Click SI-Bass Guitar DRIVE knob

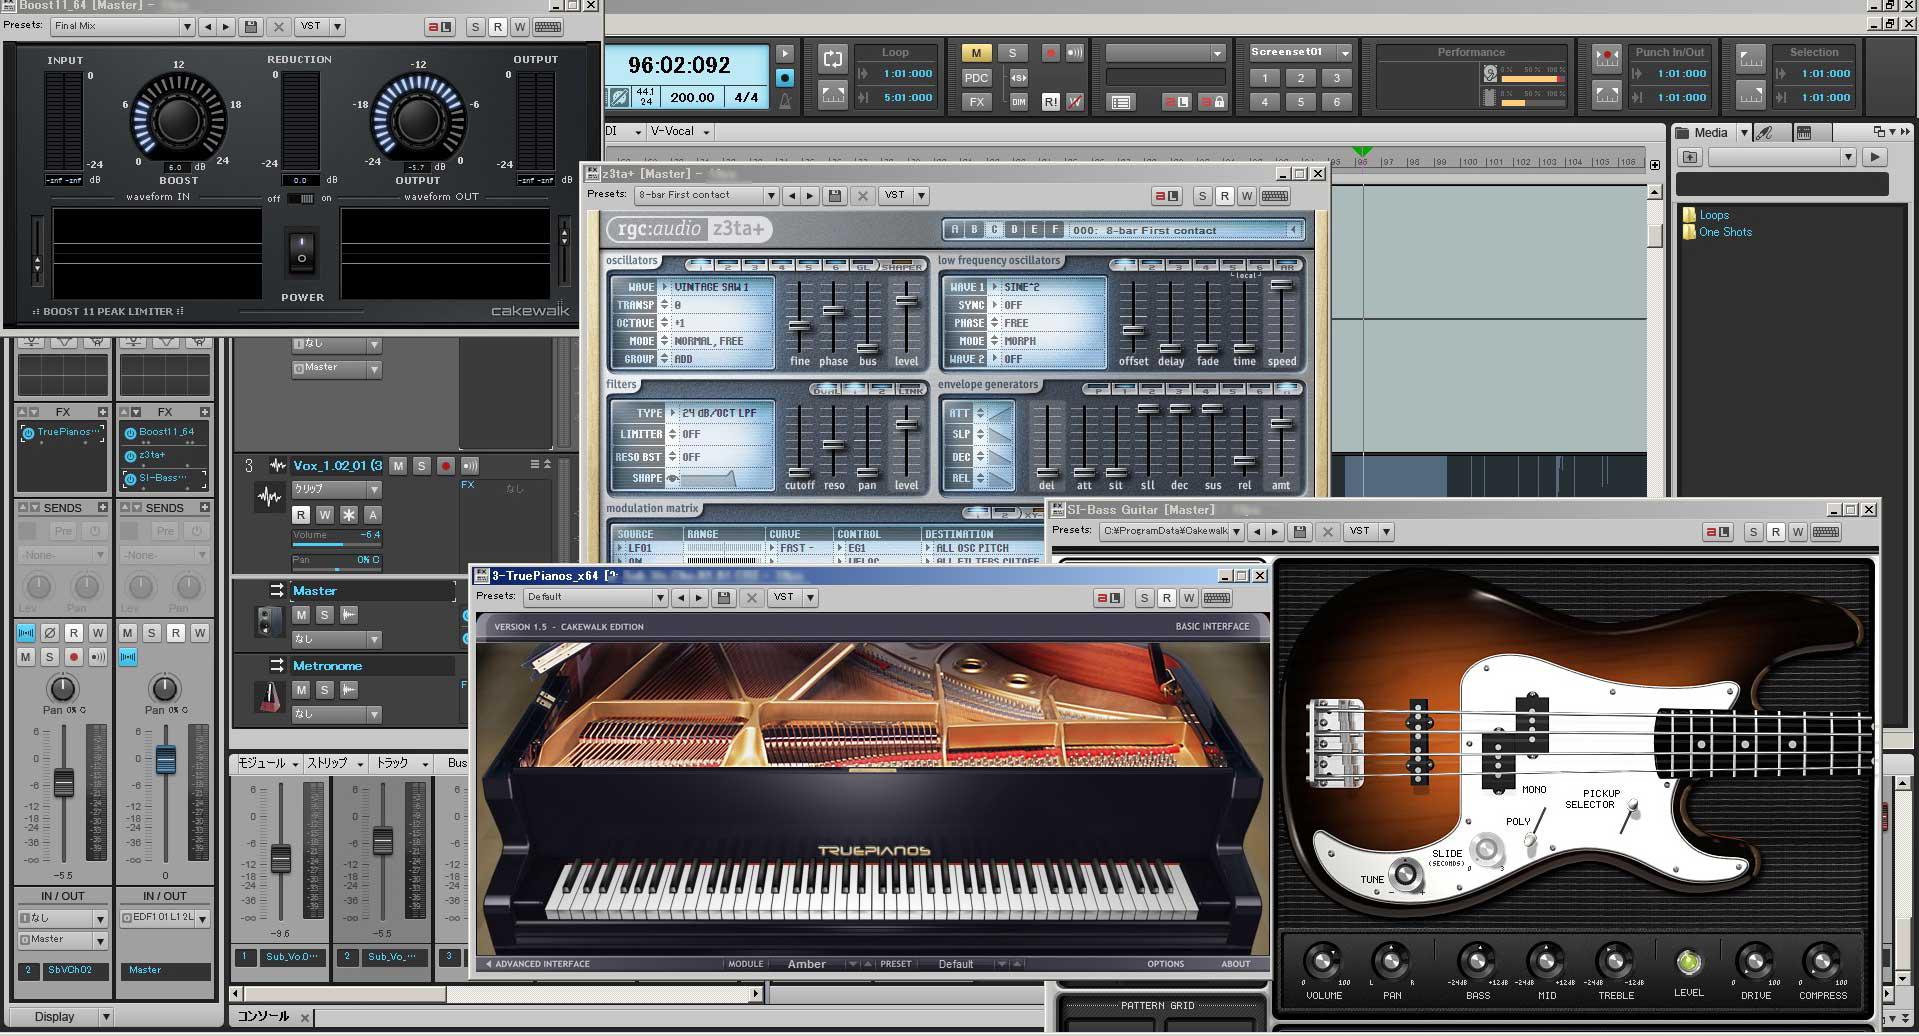click(x=1755, y=962)
